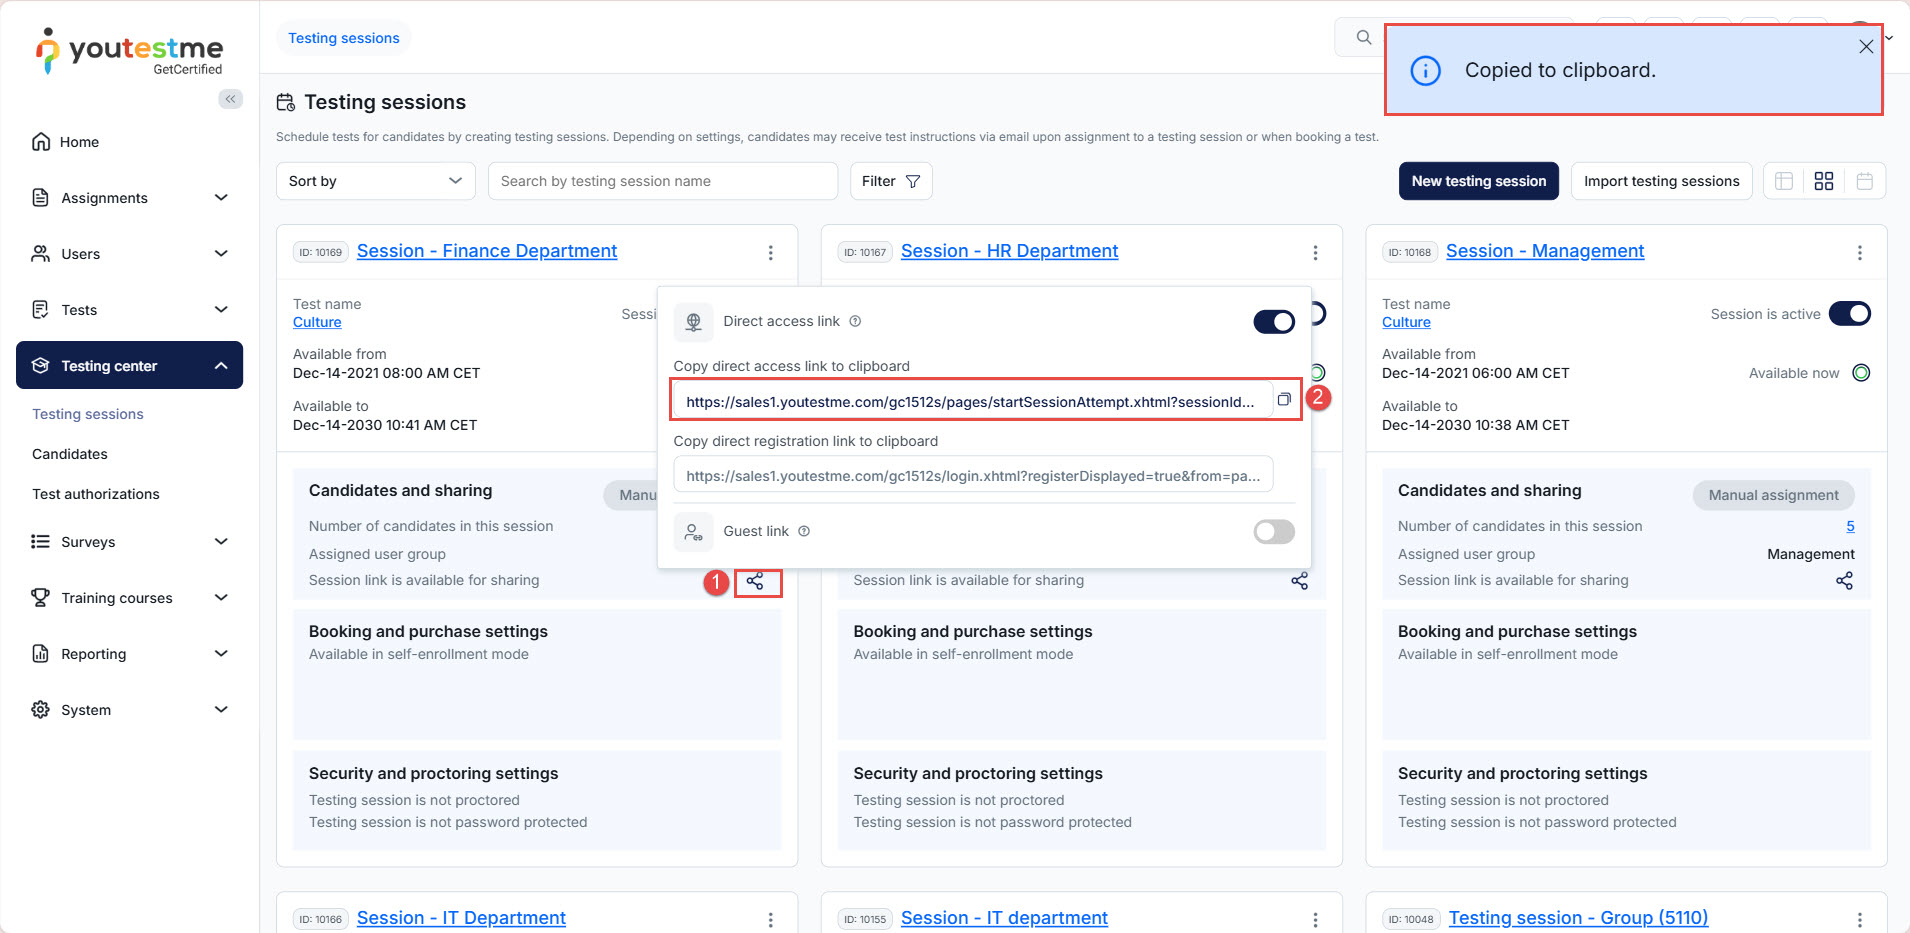Open Candidates in Testing center submenu
1910x933 pixels.
(x=70, y=454)
